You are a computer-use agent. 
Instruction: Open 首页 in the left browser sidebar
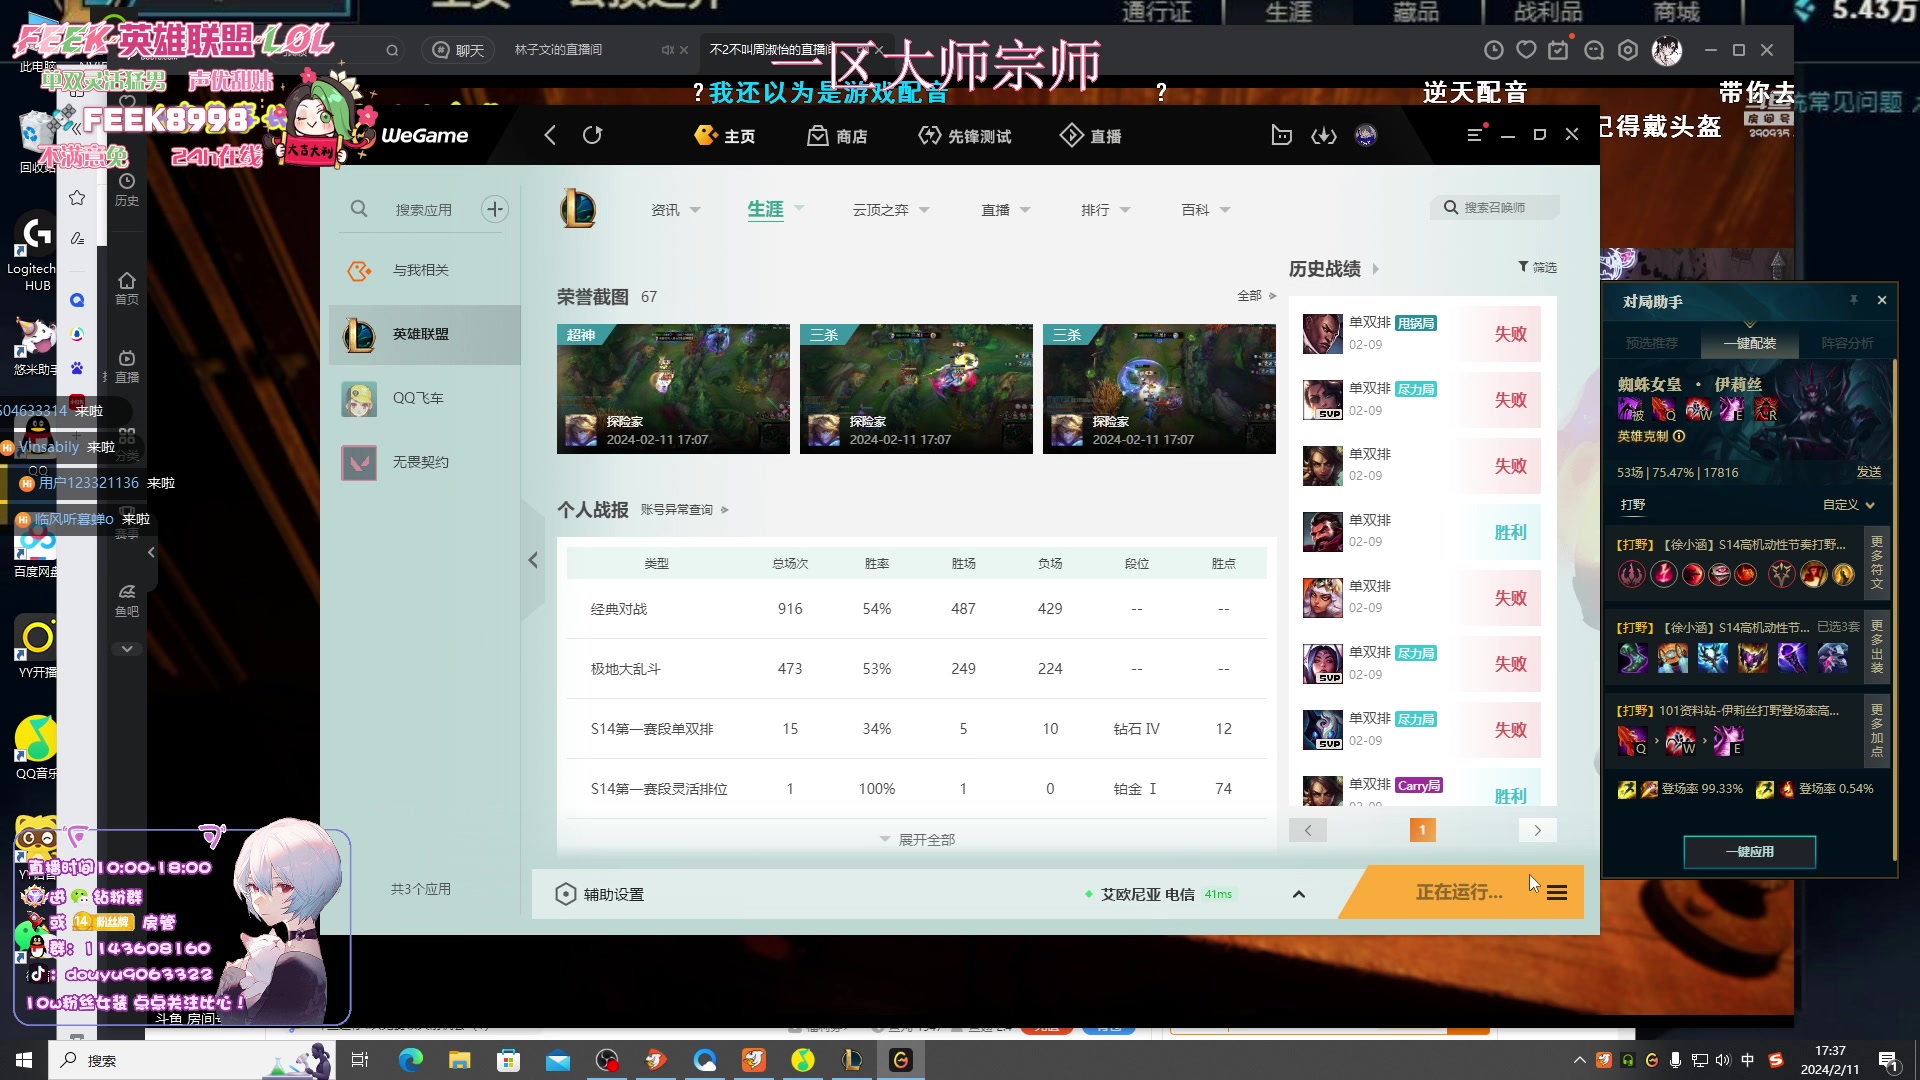(126, 288)
